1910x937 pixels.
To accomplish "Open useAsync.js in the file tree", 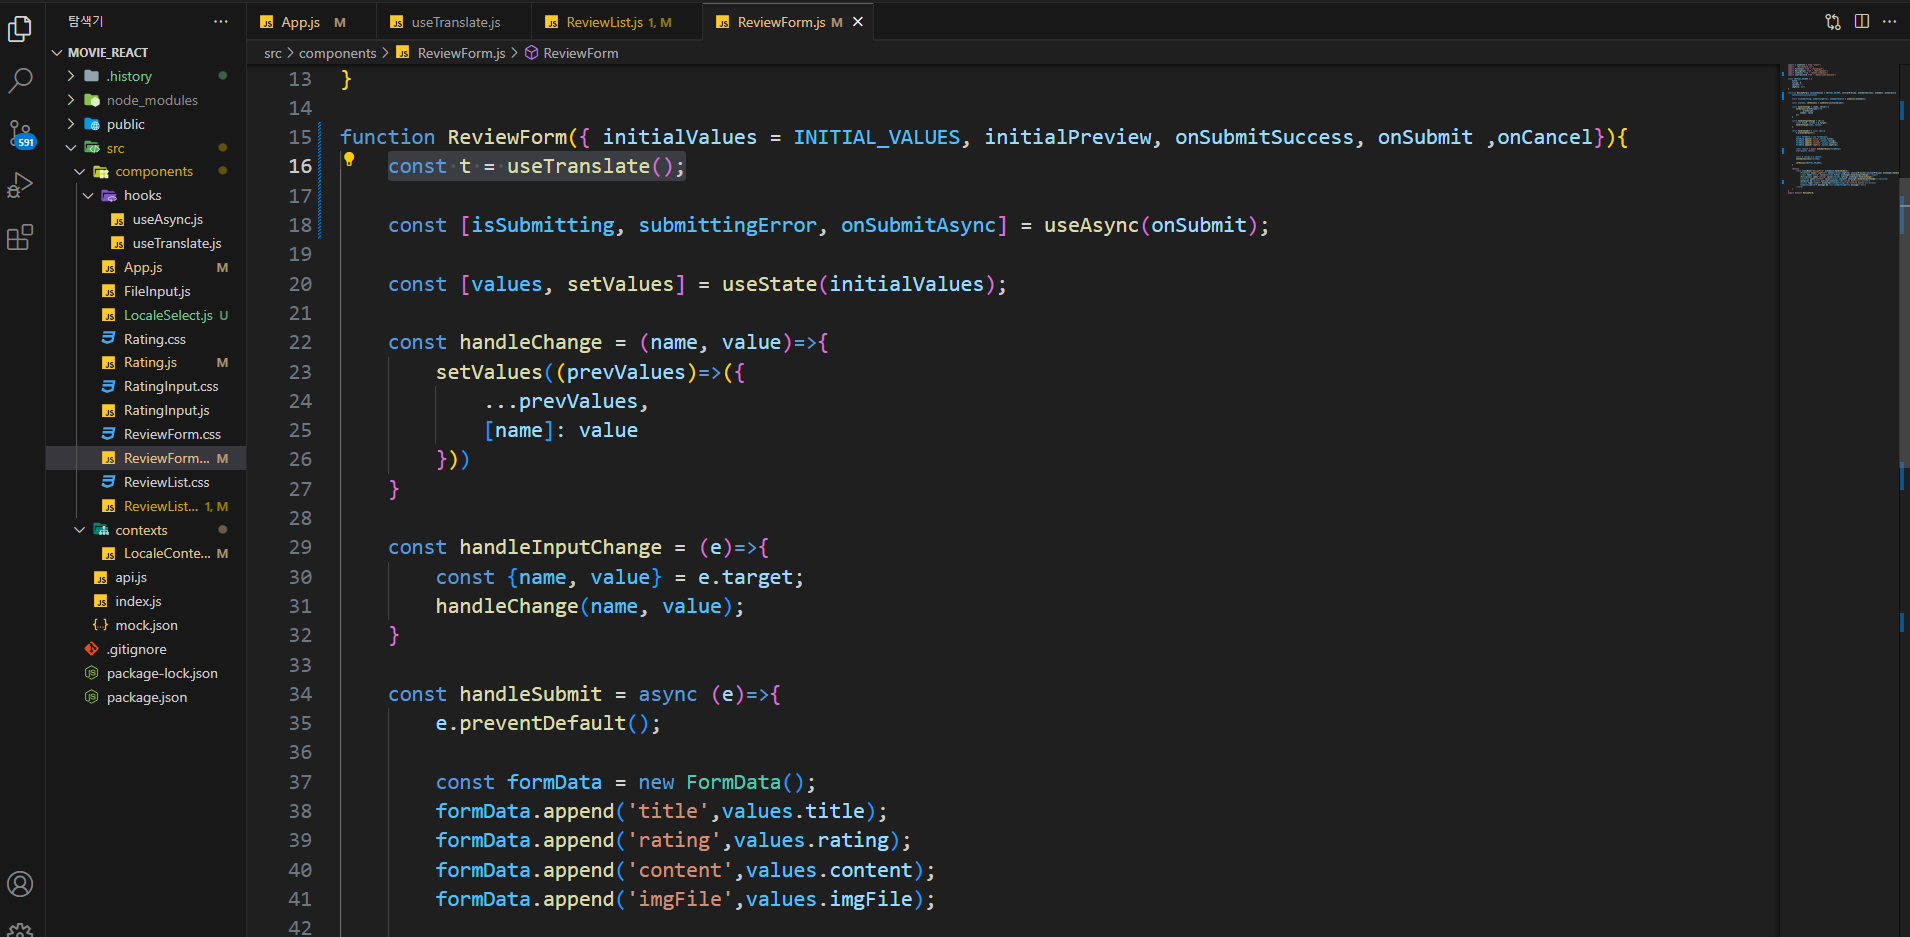I will click(x=146, y=219).
